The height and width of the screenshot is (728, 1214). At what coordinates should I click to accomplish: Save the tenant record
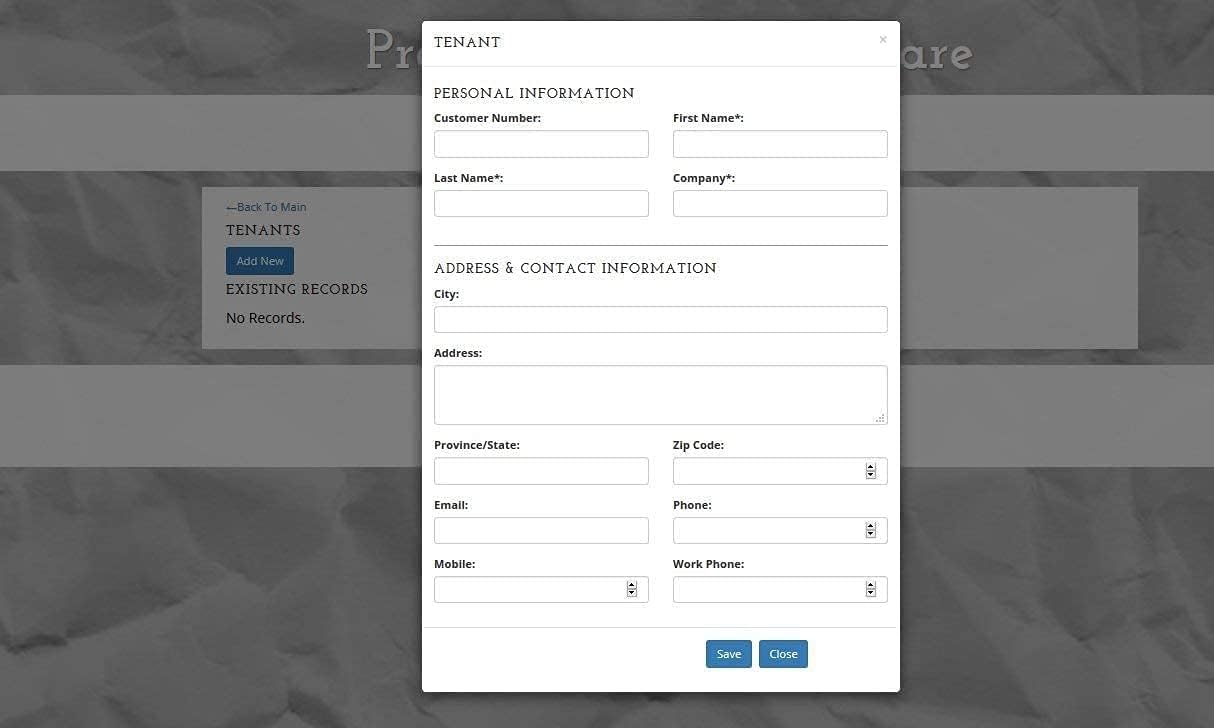pos(728,654)
